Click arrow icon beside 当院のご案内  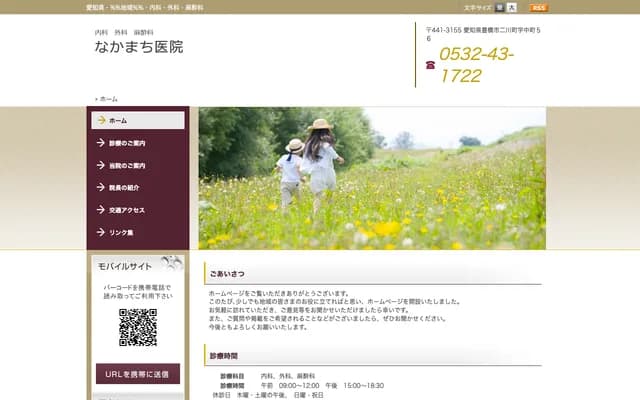tap(101, 165)
